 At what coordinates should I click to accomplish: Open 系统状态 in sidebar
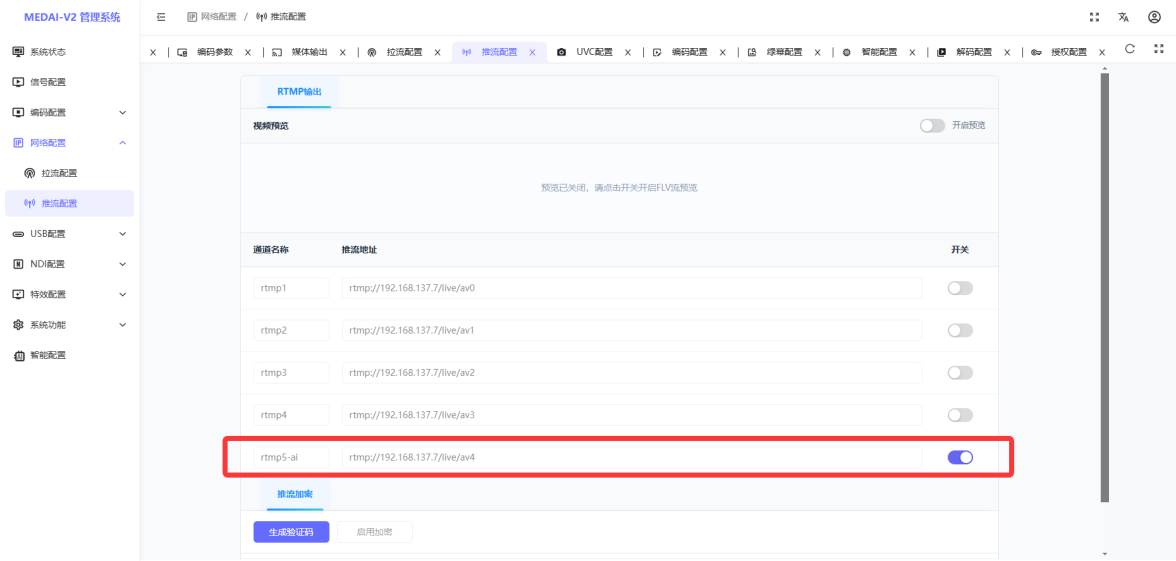[70, 52]
